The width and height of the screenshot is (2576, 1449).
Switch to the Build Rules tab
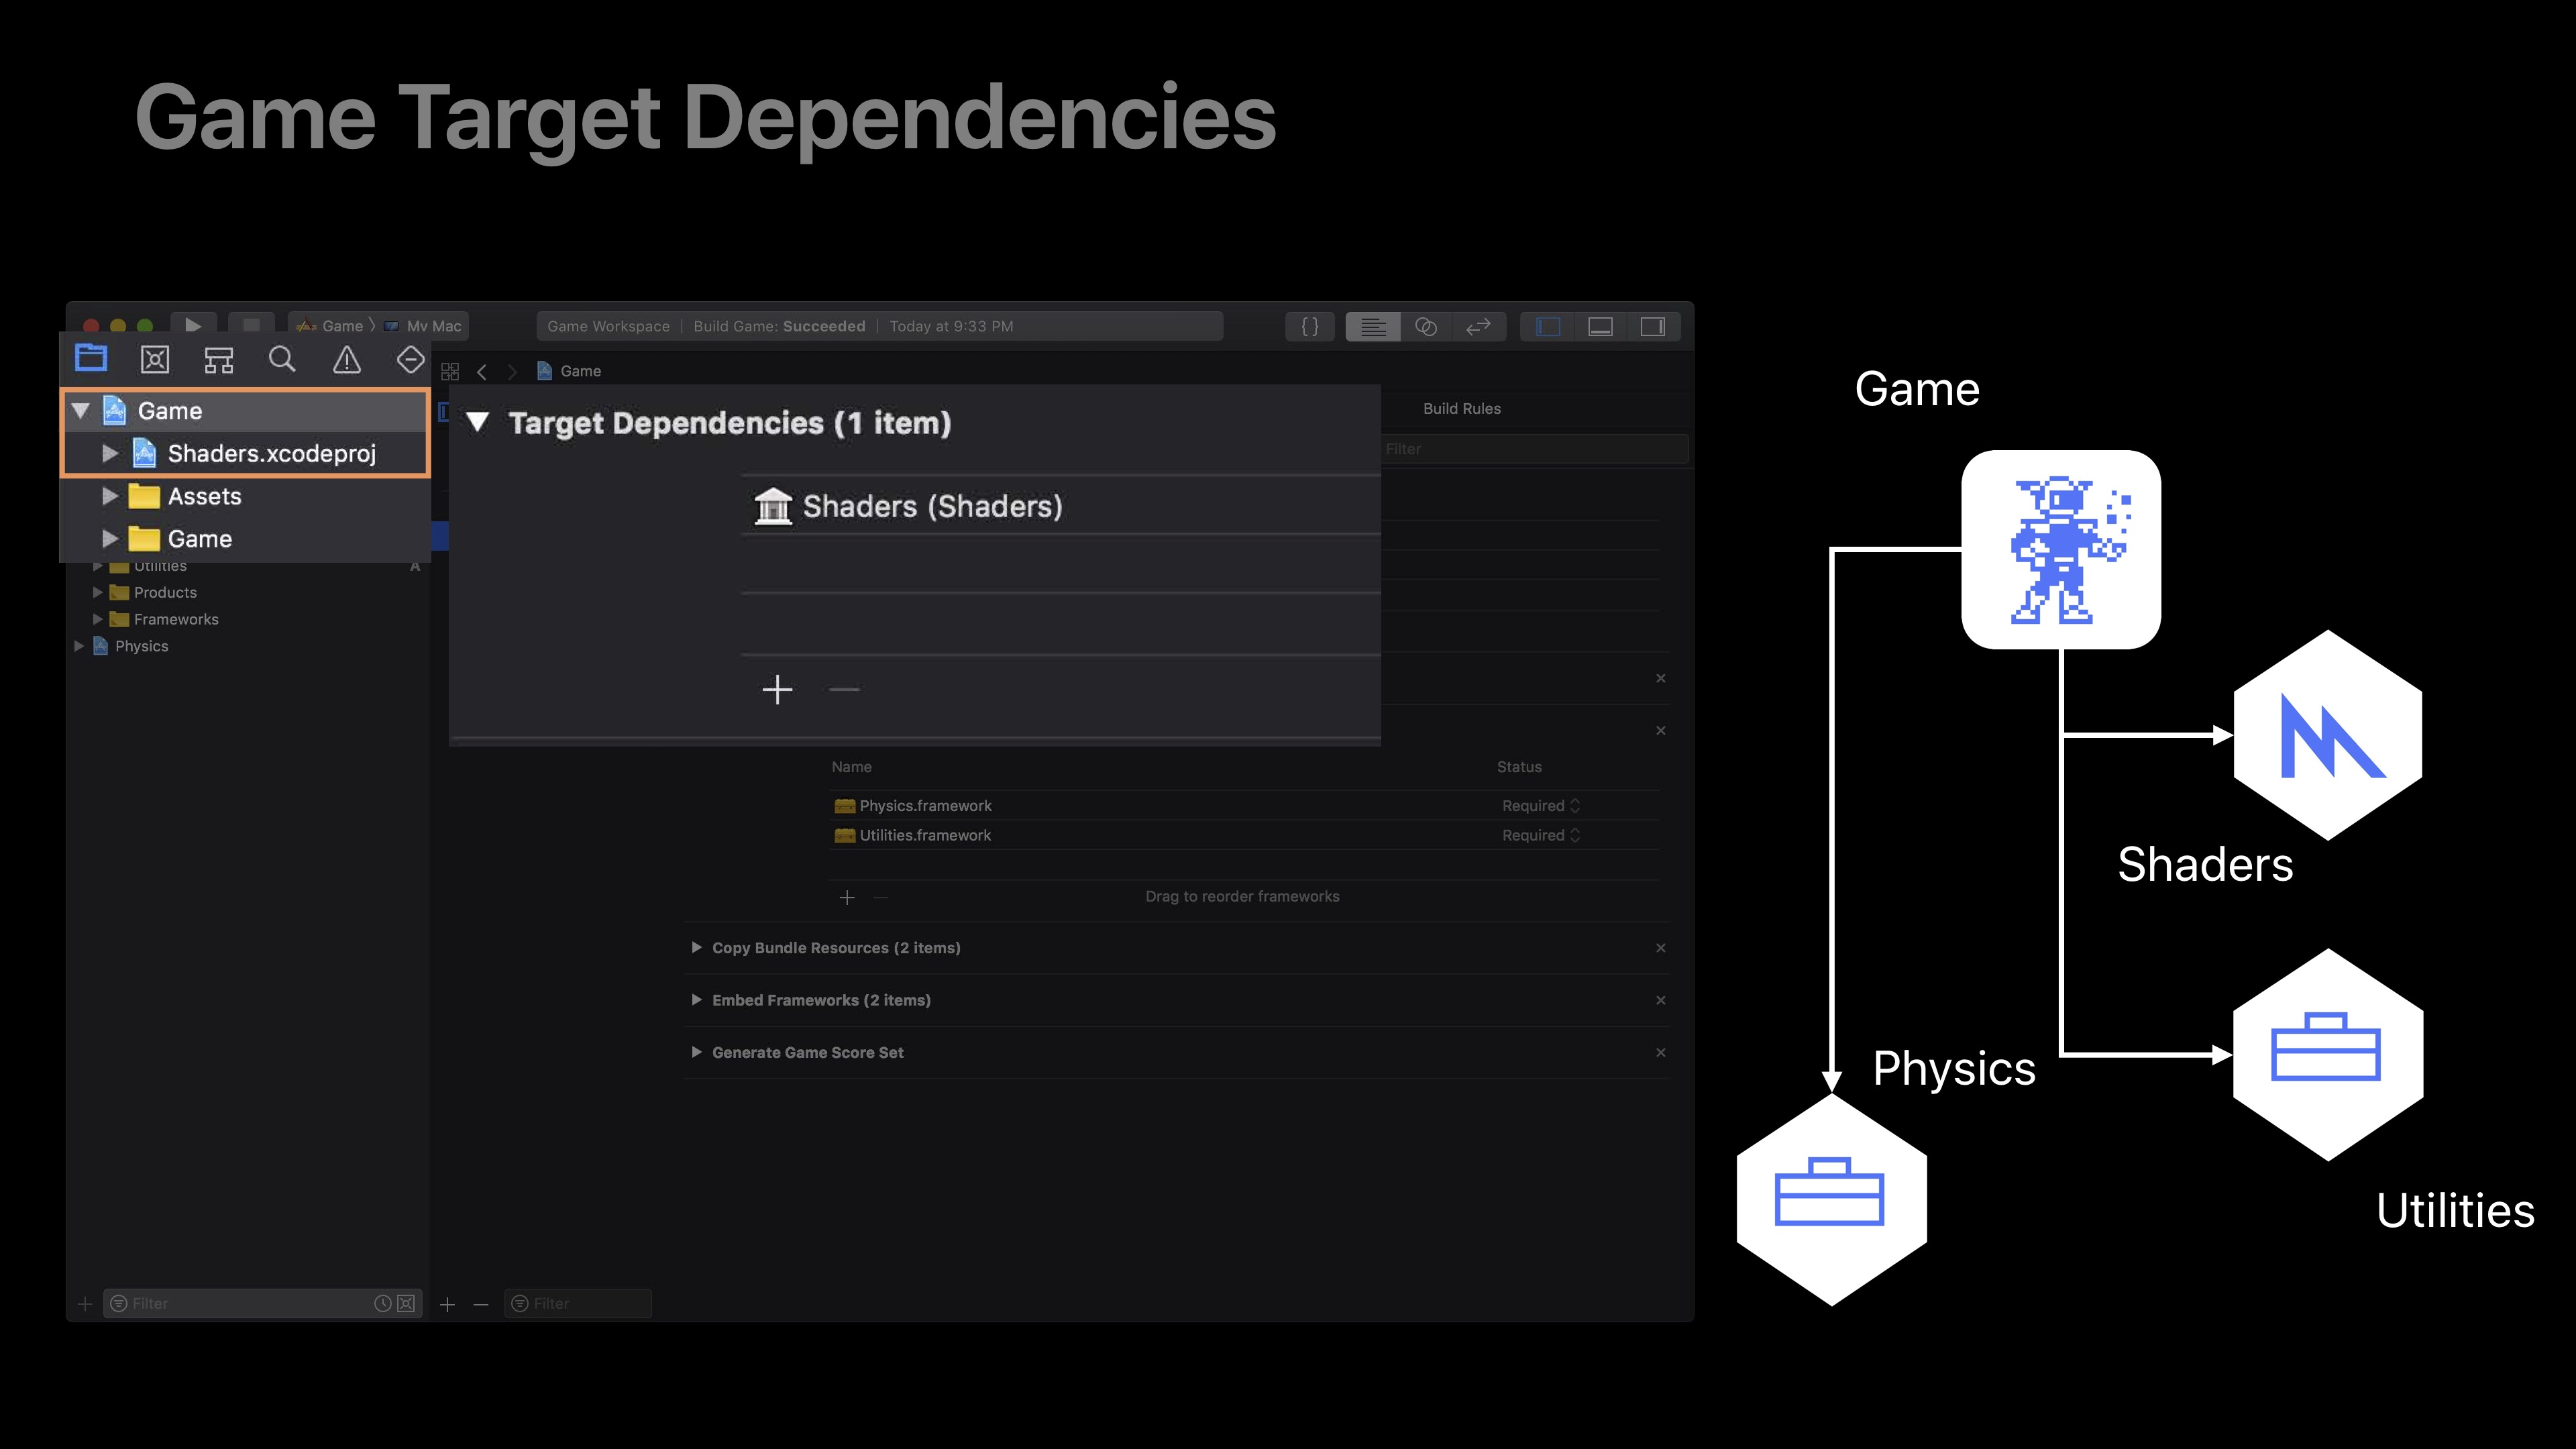tap(1461, 408)
